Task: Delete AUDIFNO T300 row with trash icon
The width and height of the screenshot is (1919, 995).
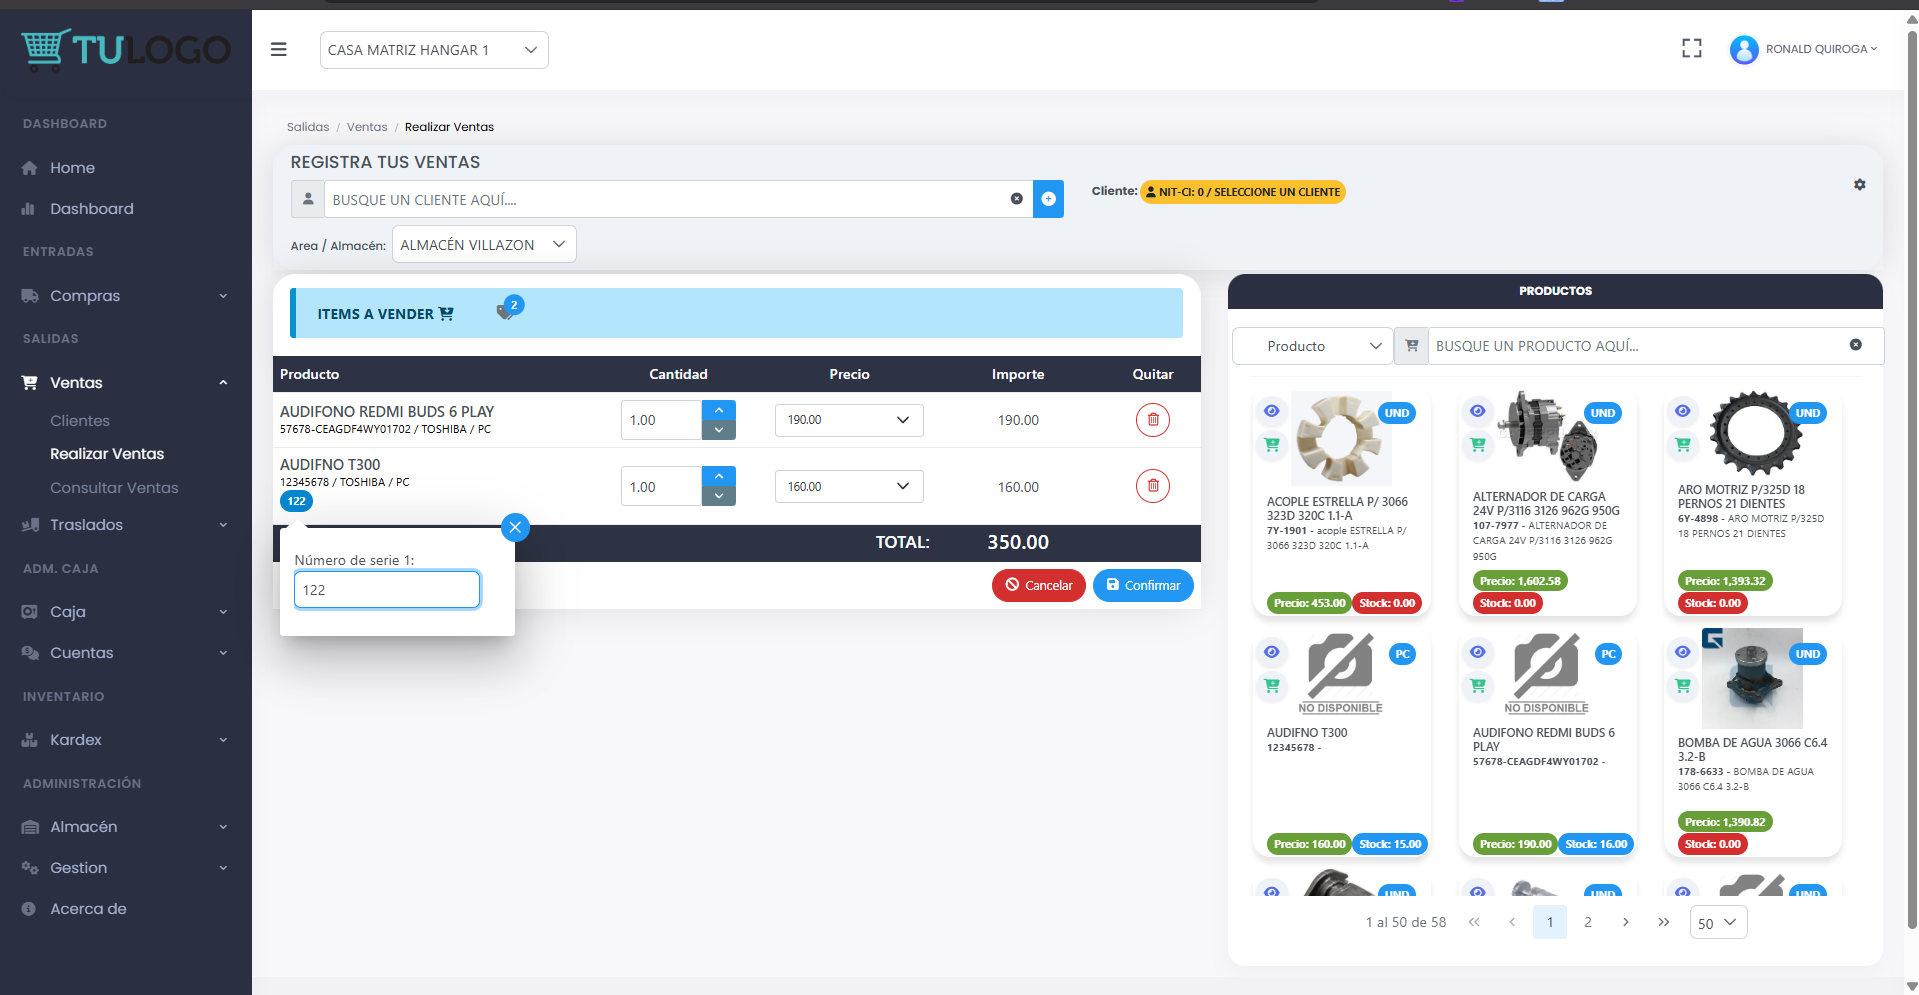Action: [1152, 486]
